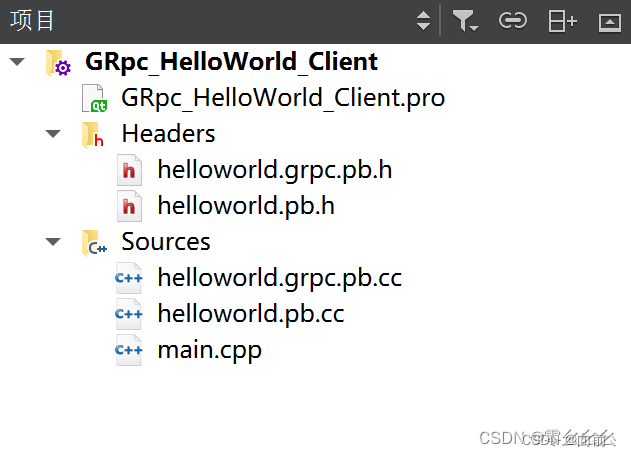
Task: Click the helloworld.grpc.pb.h header icon
Action: pos(129,170)
